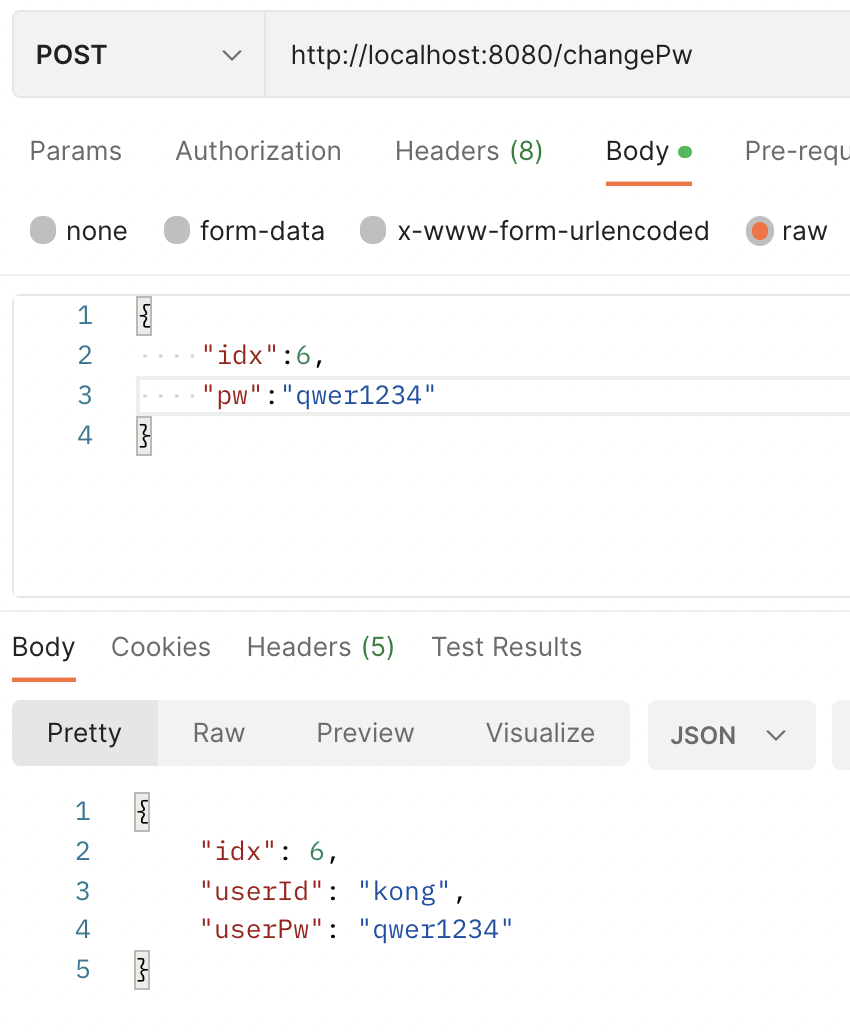The height and width of the screenshot is (1032, 850).
Task: Click the Pretty response view button
Action: 84,733
